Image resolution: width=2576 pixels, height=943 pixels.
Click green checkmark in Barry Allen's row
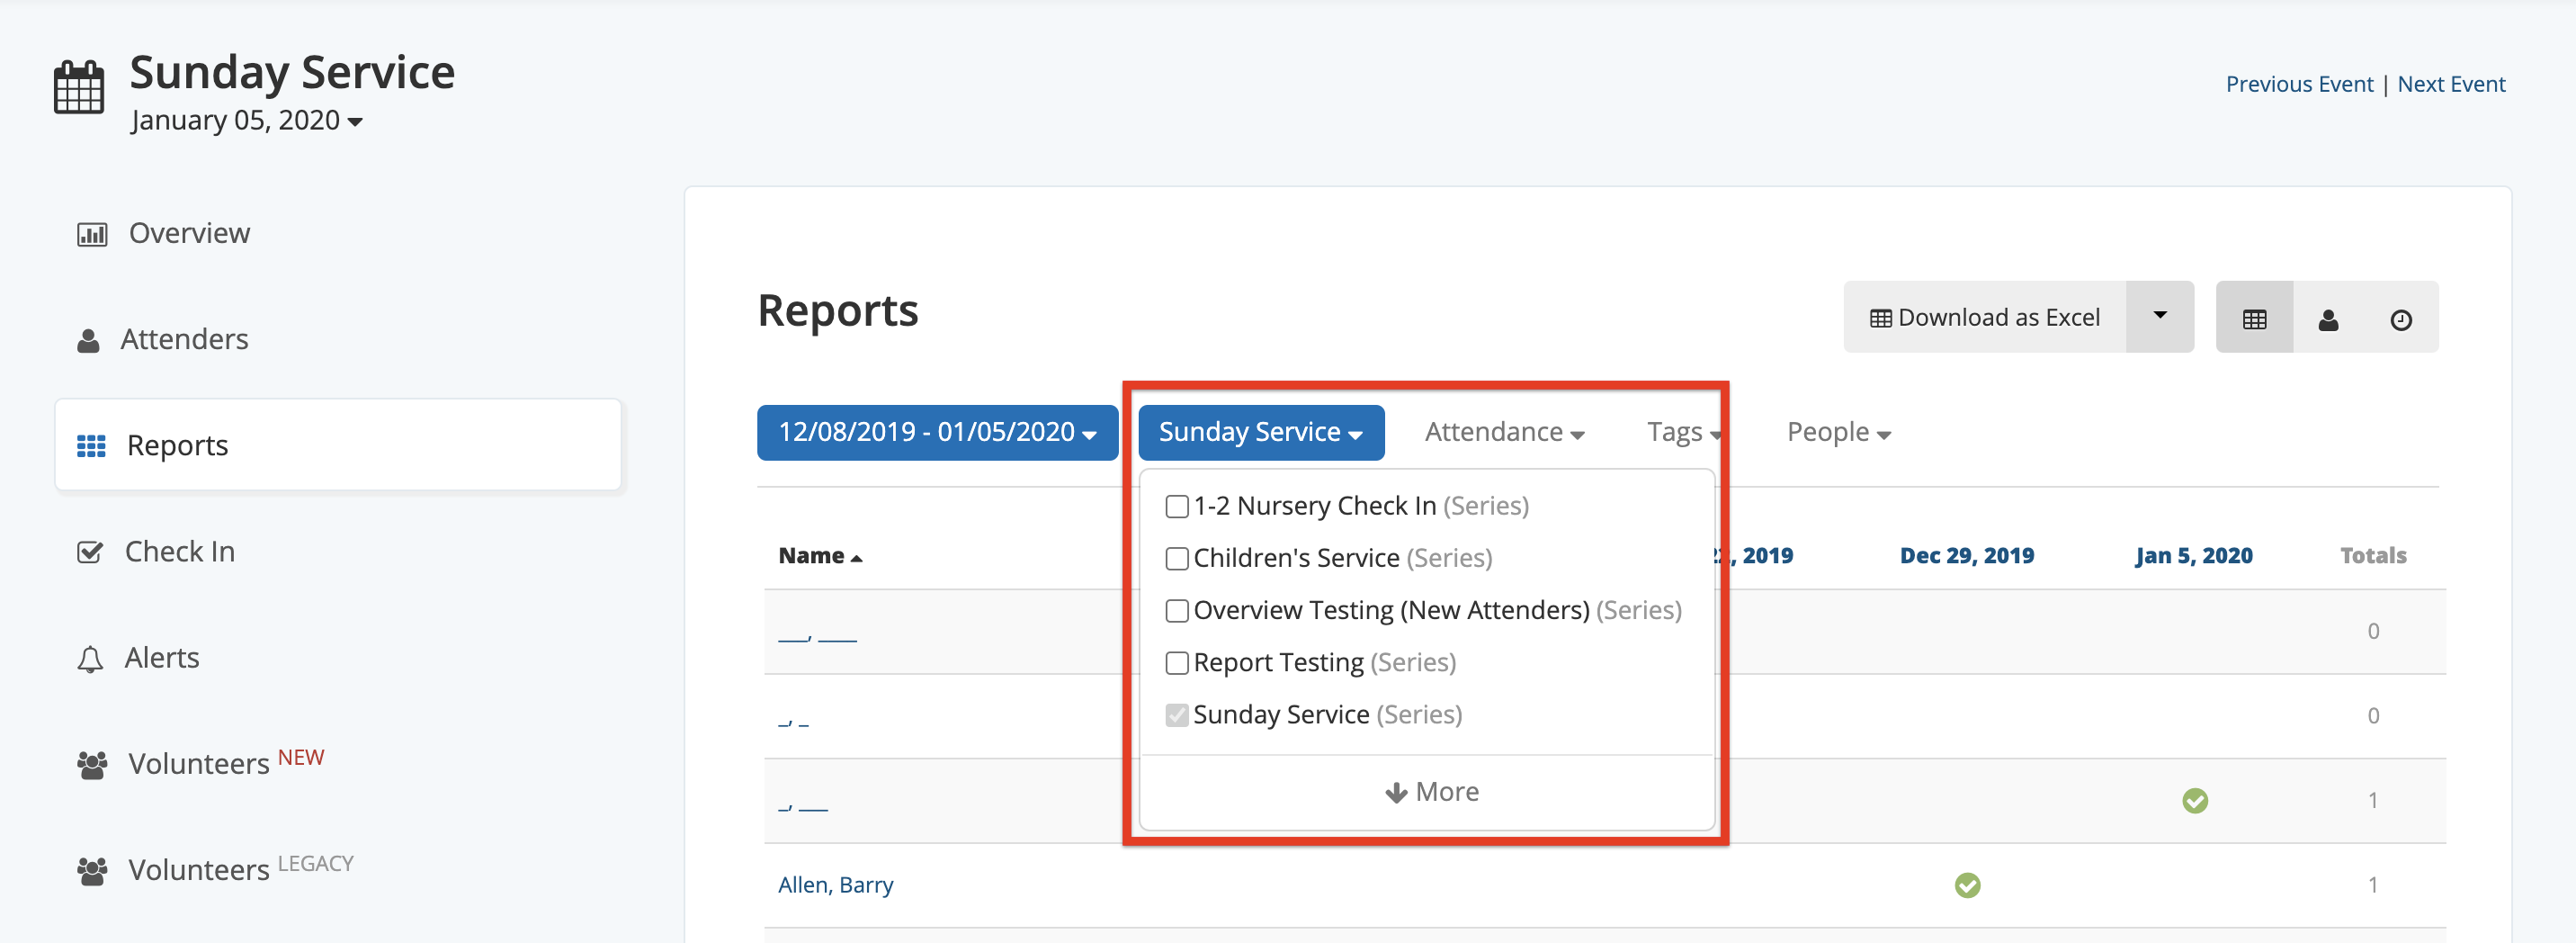coord(1967,885)
